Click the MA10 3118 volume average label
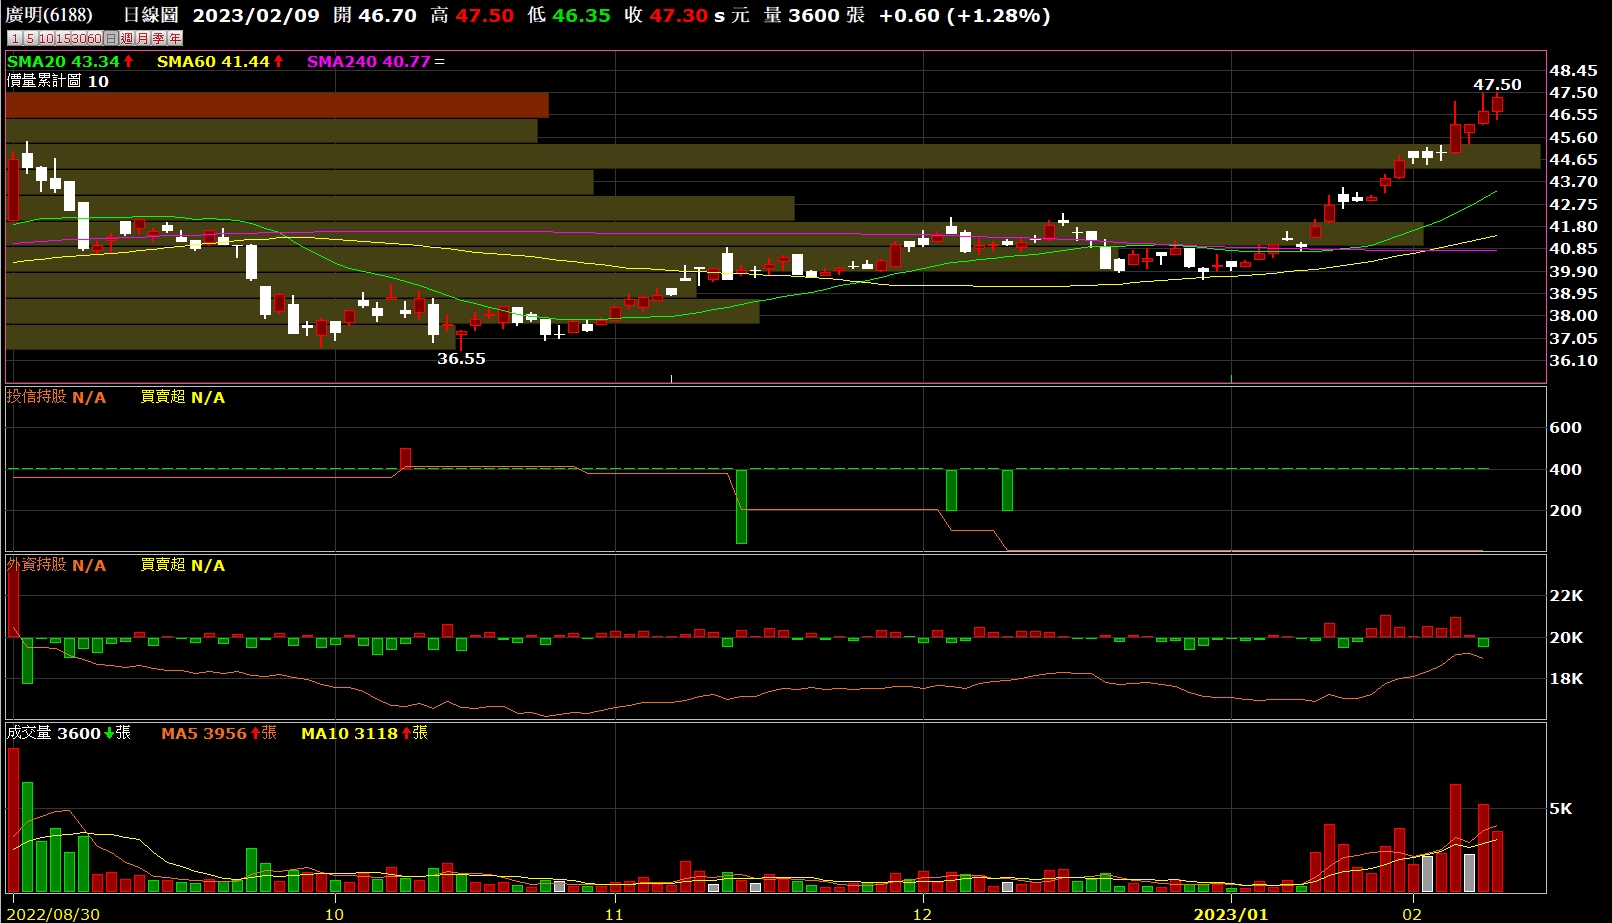Image resolution: width=1612 pixels, height=923 pixels. point(349,733)
